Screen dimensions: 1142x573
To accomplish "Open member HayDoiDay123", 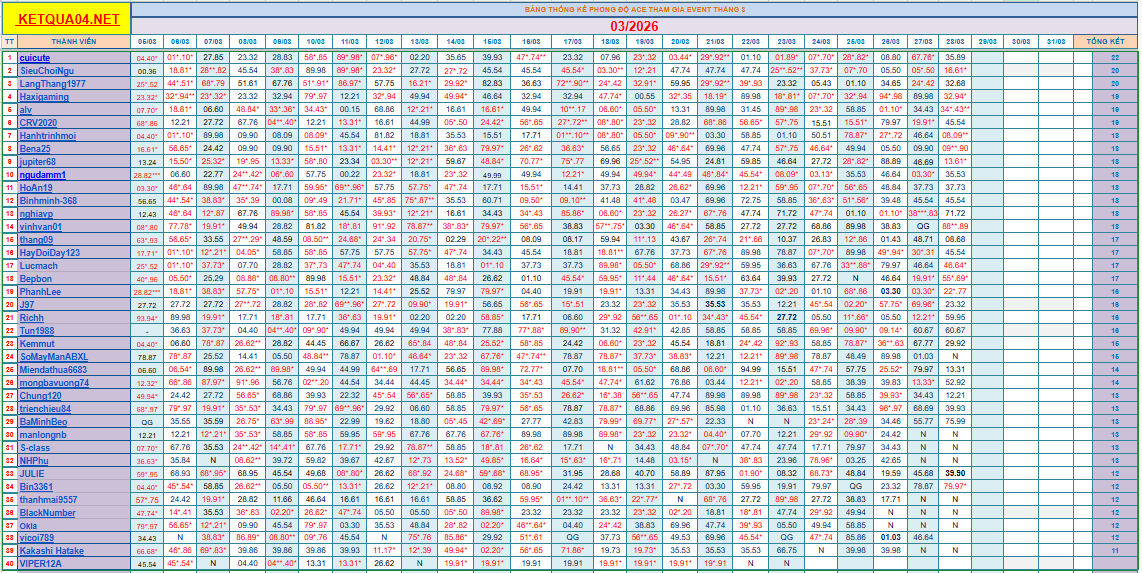I will tap(50, 253).
